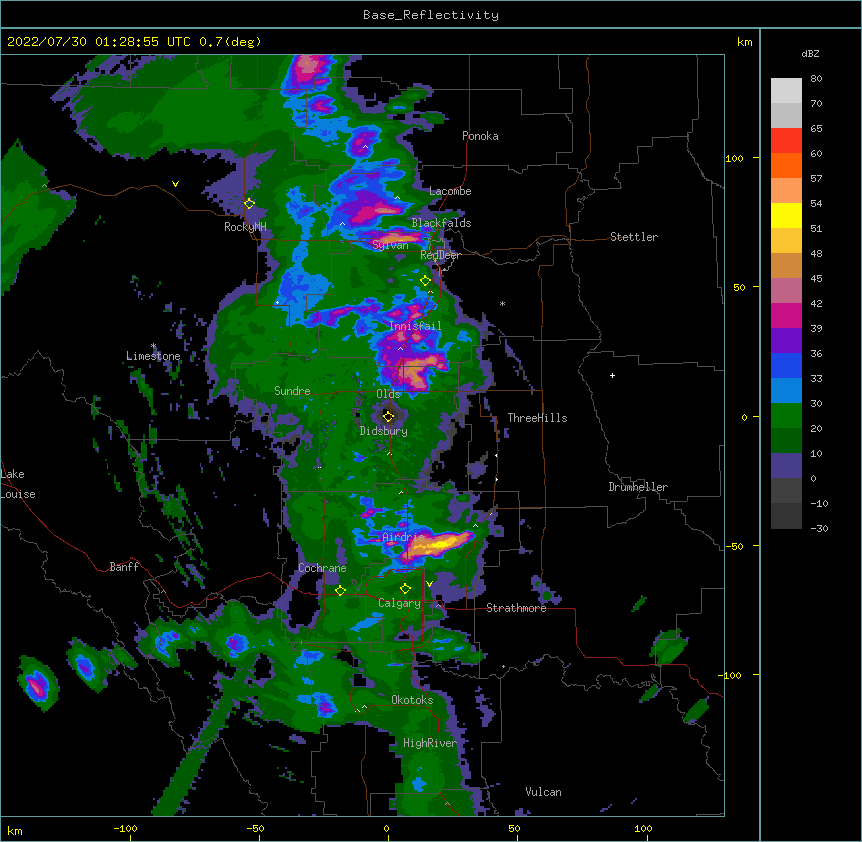
Task: Click the Base_Reflectivity title text
Action: (x=430, y=15)
